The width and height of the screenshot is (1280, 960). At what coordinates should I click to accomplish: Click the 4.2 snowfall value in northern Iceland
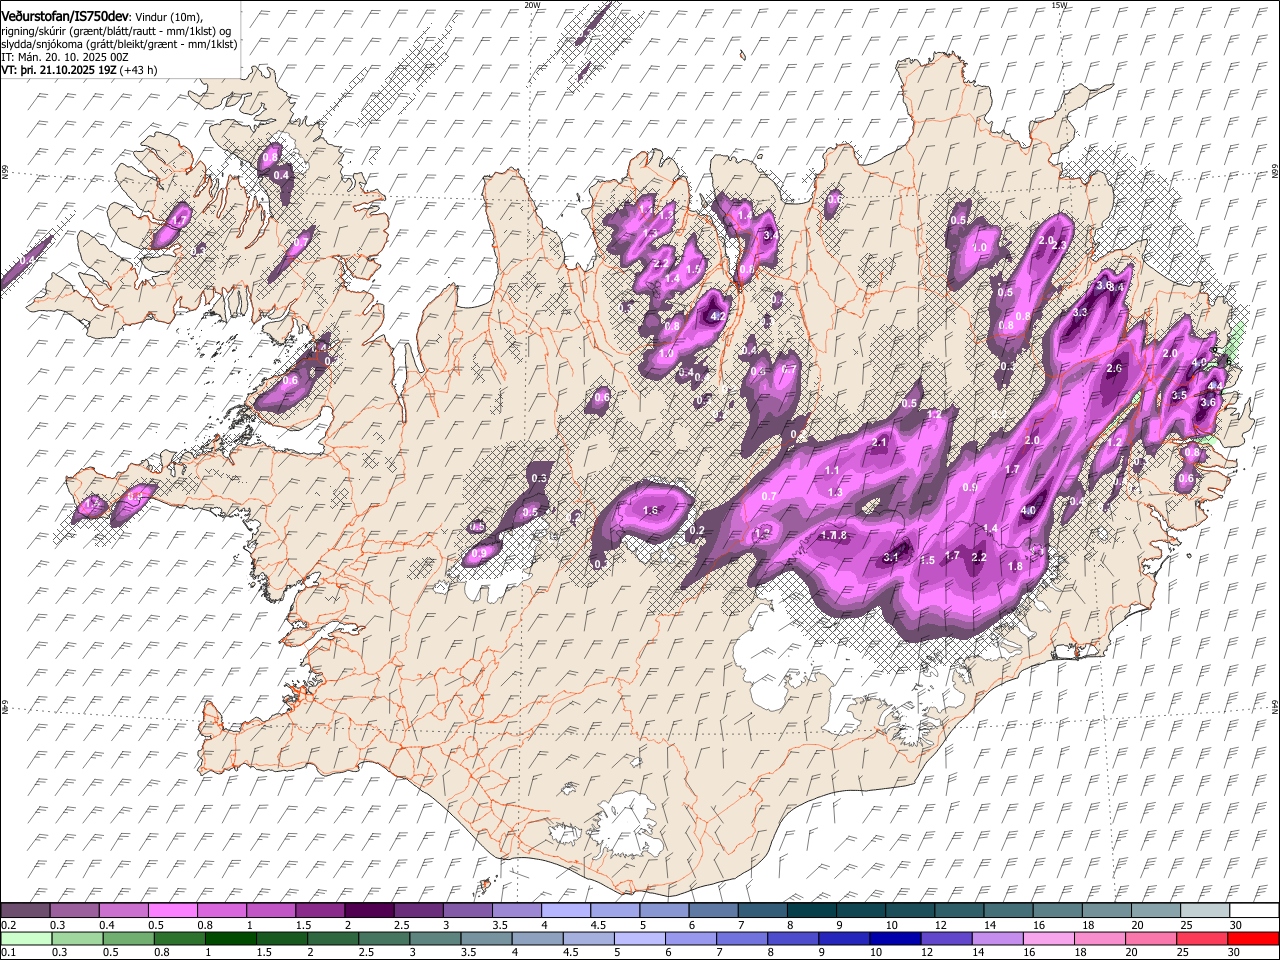[x=716, y=316]
